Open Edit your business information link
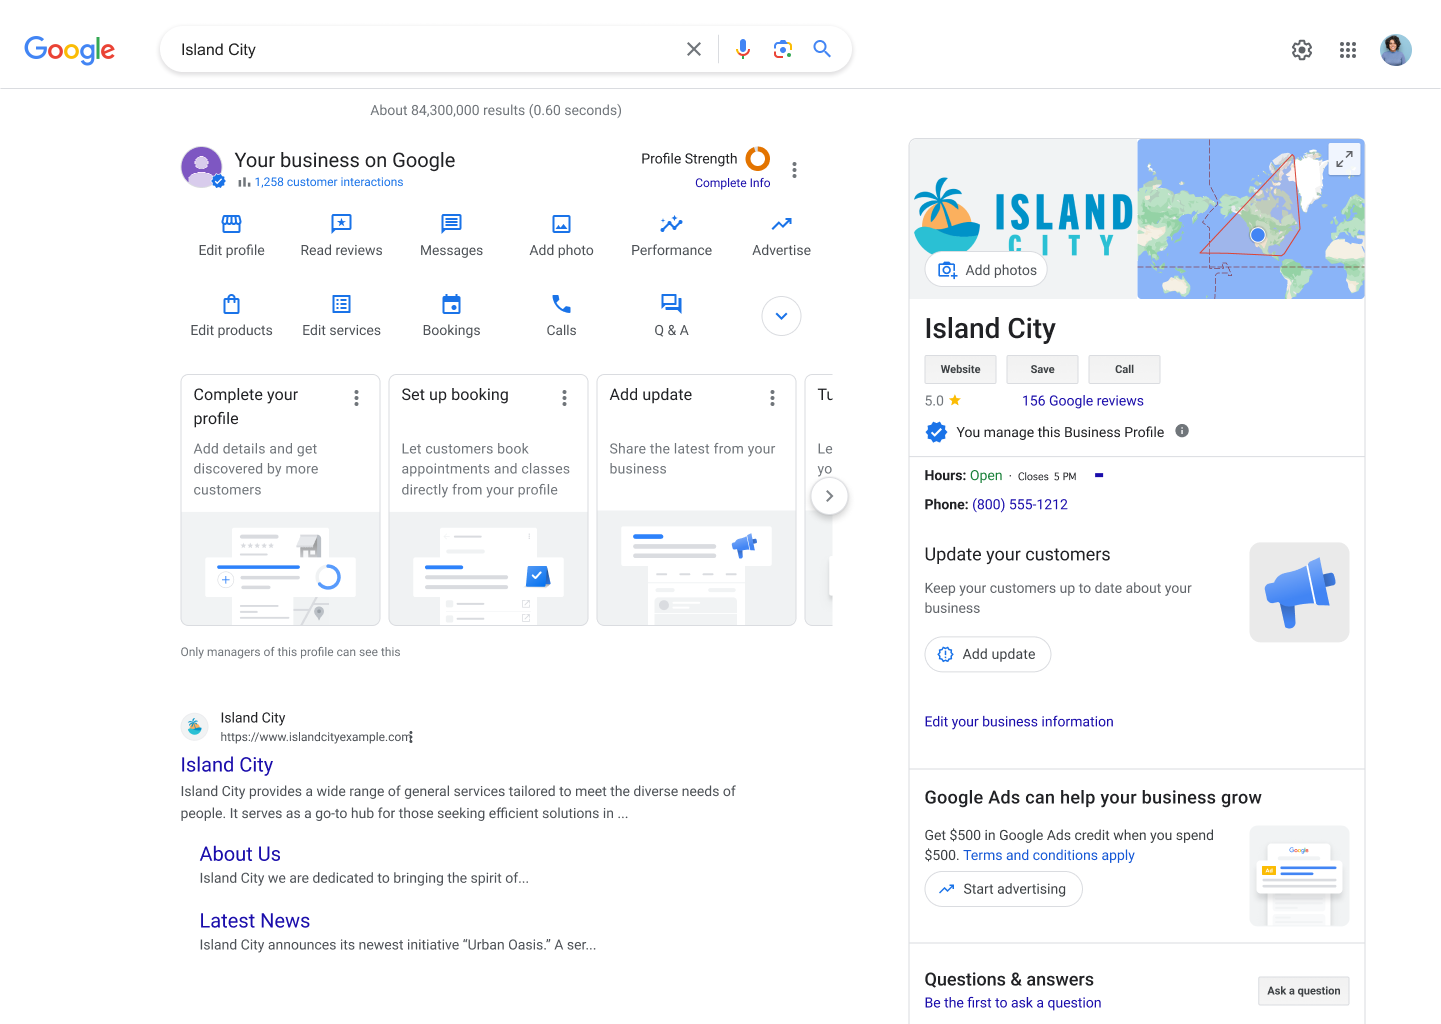The height and width of the screenshot is (1024, 1441). click(x=1018, y=722)
